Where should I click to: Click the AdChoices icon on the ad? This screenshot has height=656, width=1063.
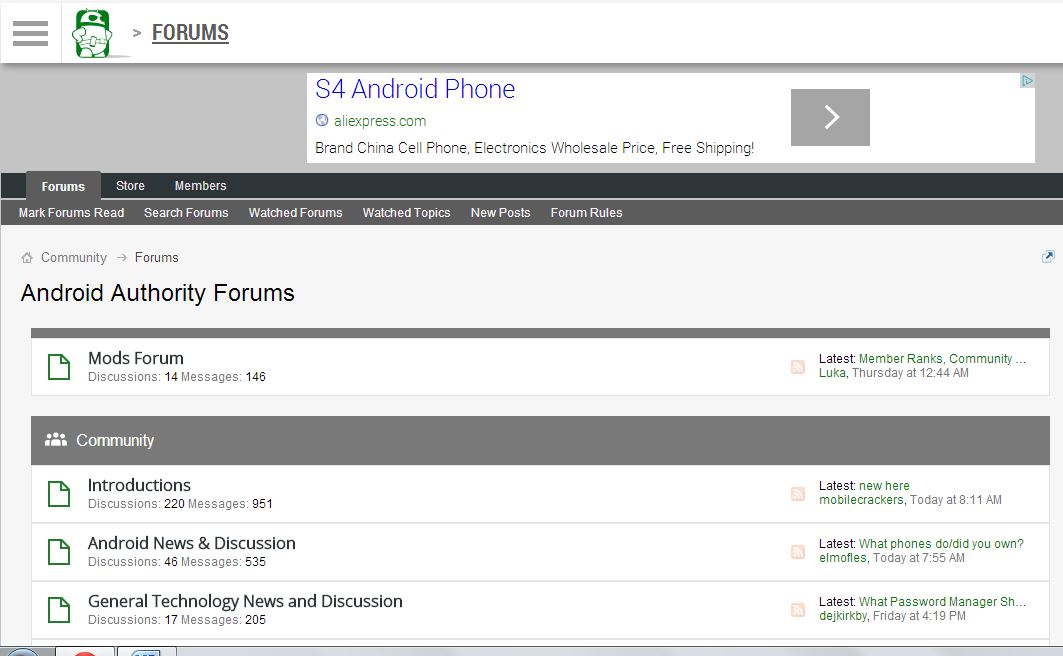[1026, 81]
